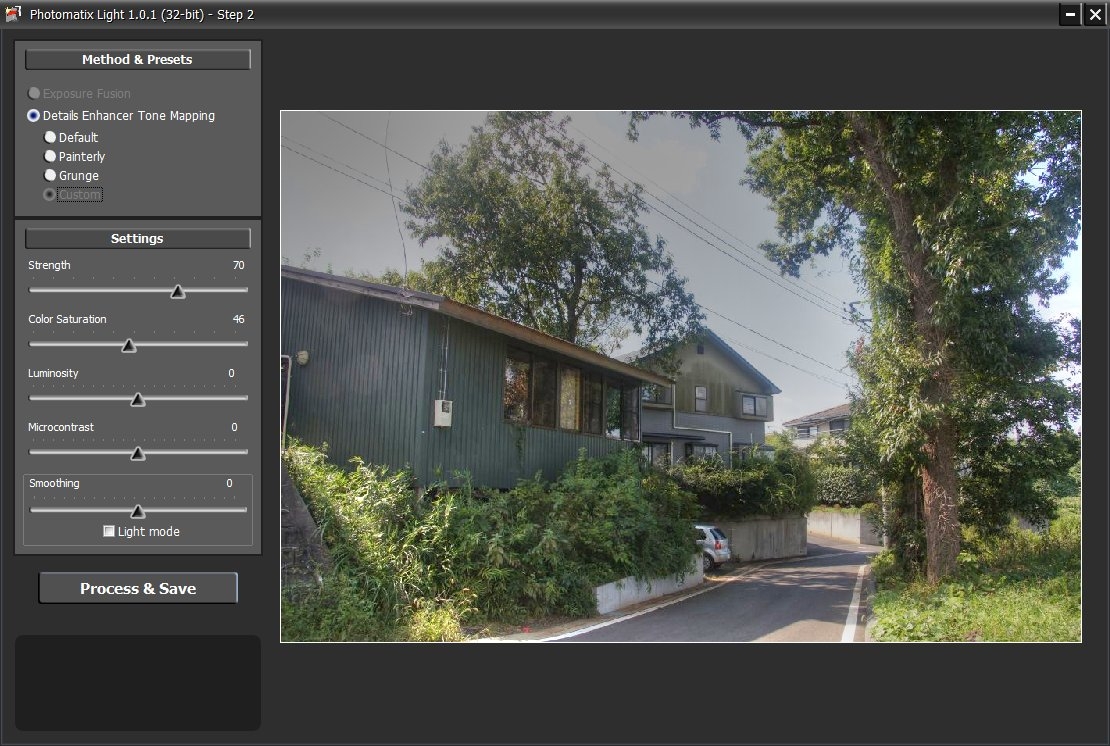Click the Smoothing label
This screenshot has height=746, width=1110.
point(55,483)
